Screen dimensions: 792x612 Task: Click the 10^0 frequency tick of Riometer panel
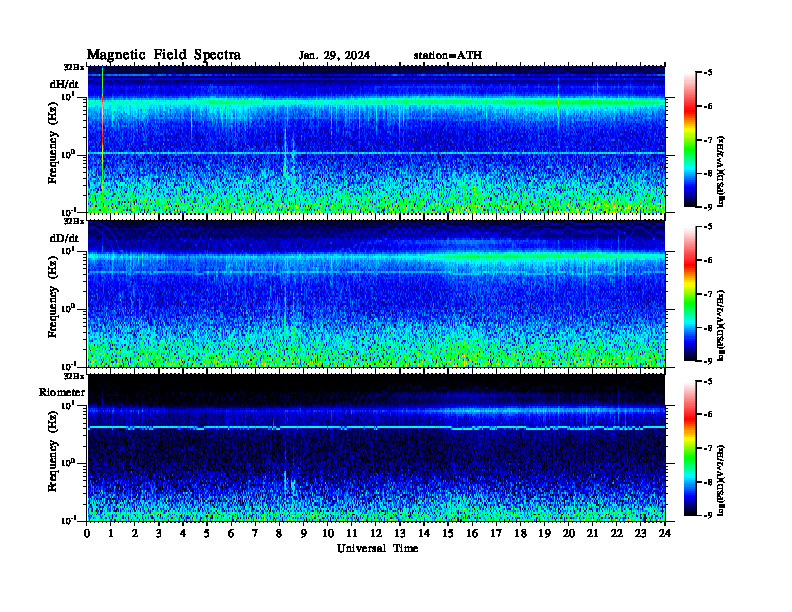68,463
